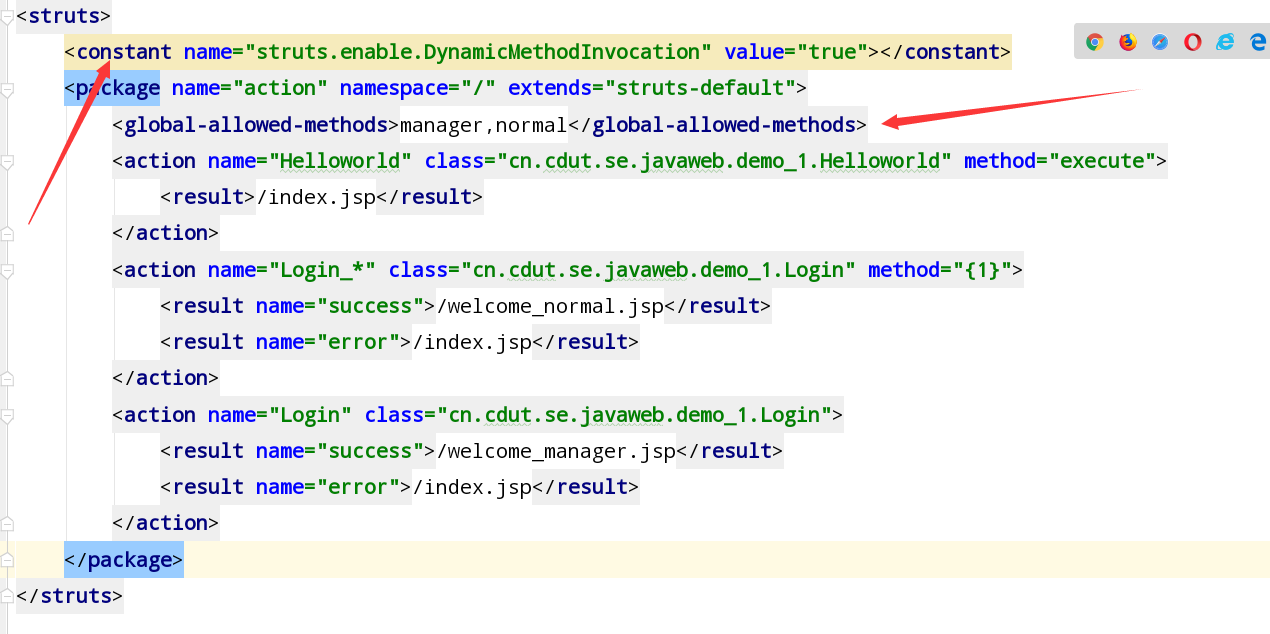Click the "manager,normal" allowed methods text
Image resolution: width=1270 pixels, height=634 pixels.
coord(484,125)
